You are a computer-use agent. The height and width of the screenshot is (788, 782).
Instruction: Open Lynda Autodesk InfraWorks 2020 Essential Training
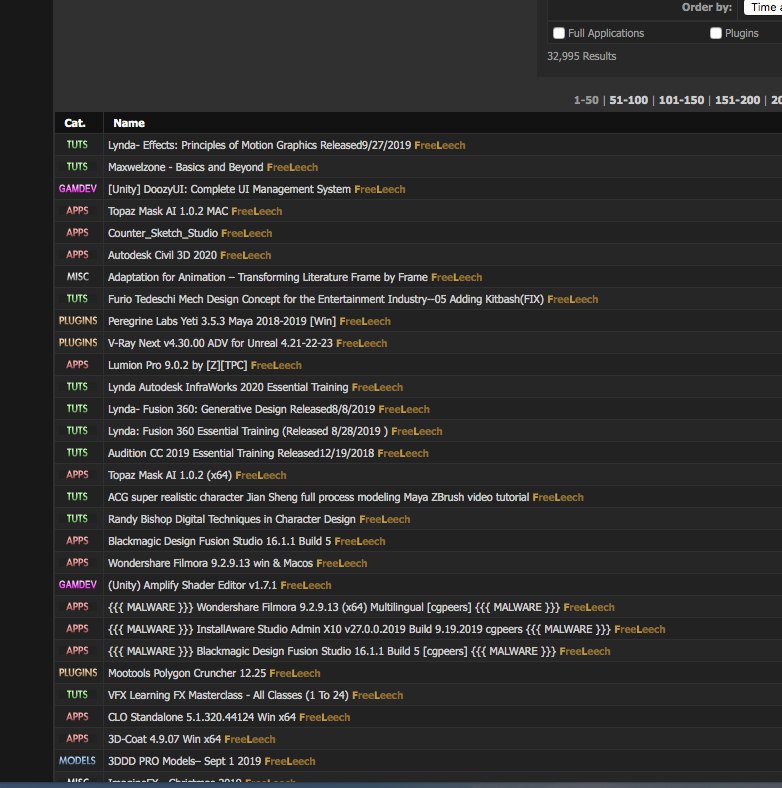(228, 387)
